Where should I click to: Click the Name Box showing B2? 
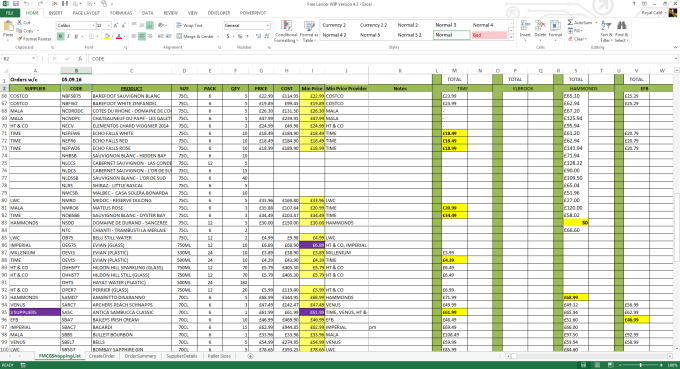[19, 59]
